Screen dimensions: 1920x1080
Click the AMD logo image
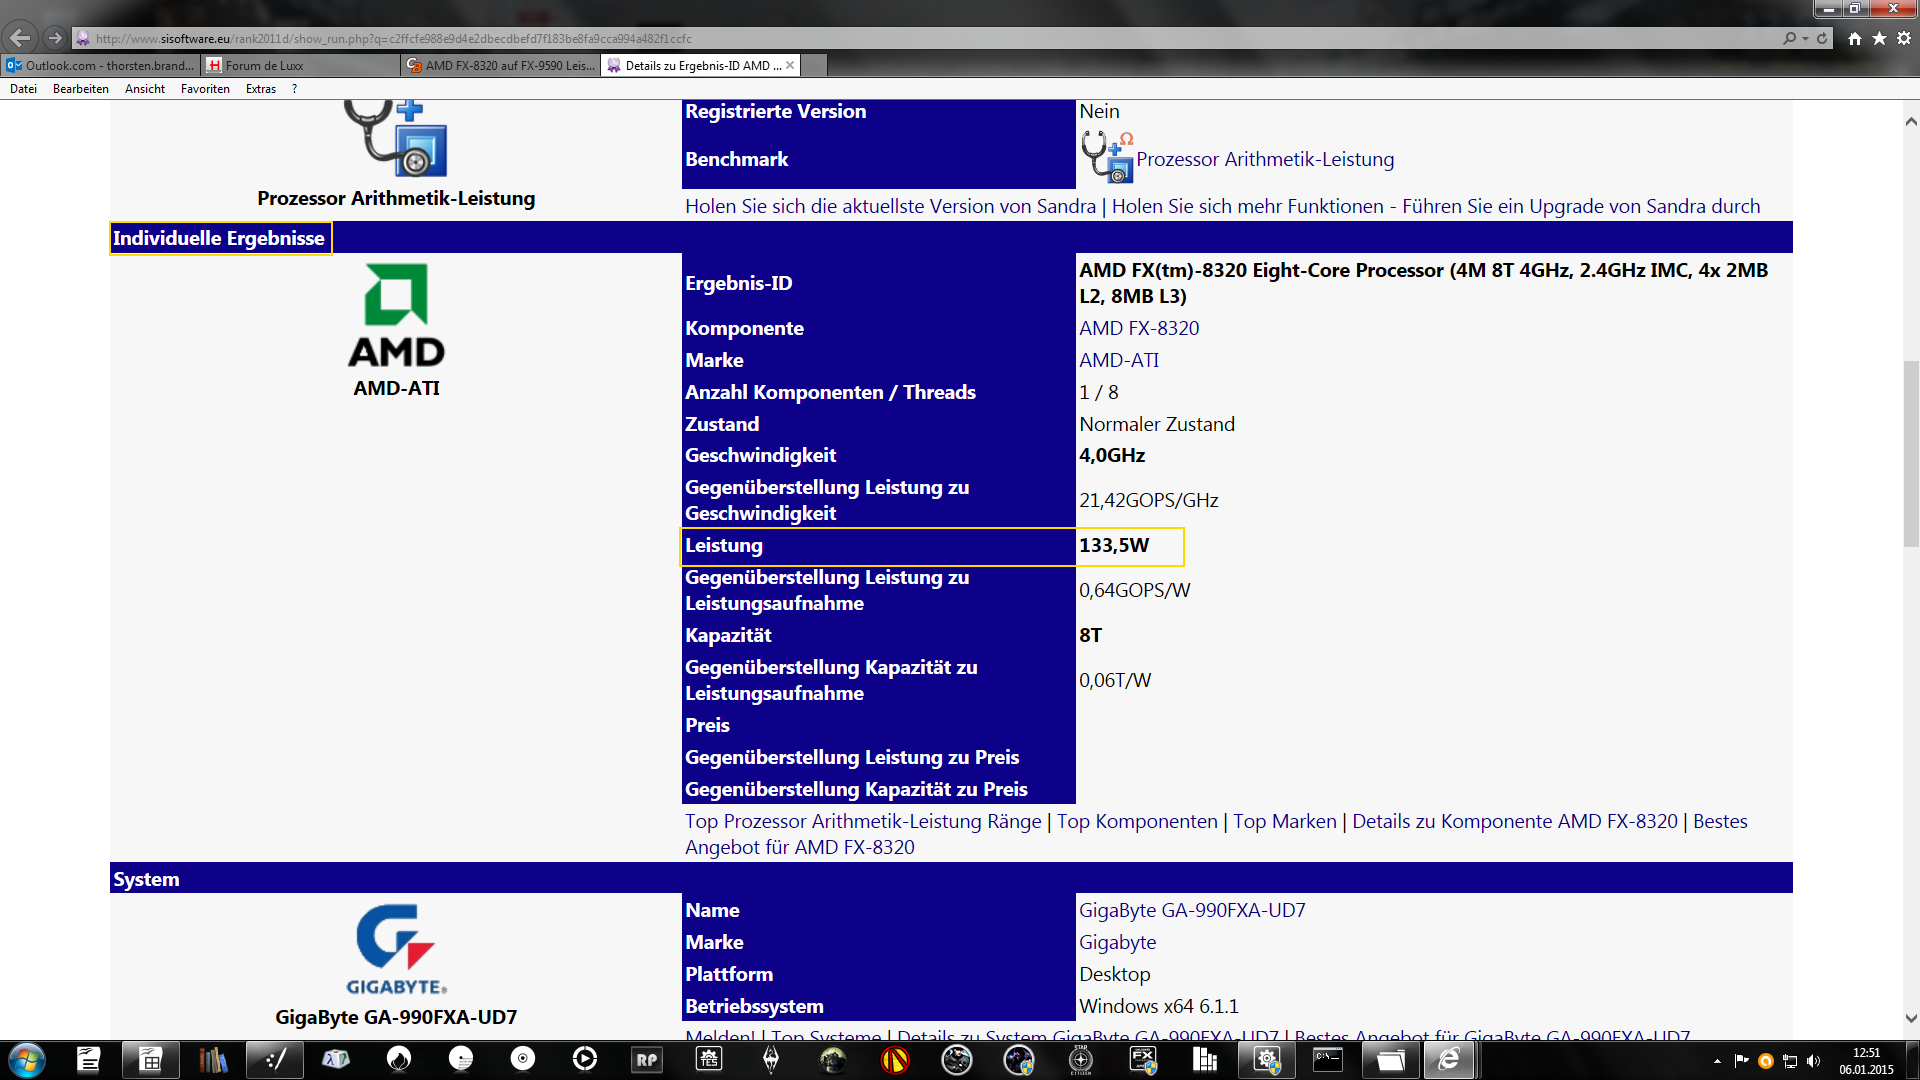point(396,314)
